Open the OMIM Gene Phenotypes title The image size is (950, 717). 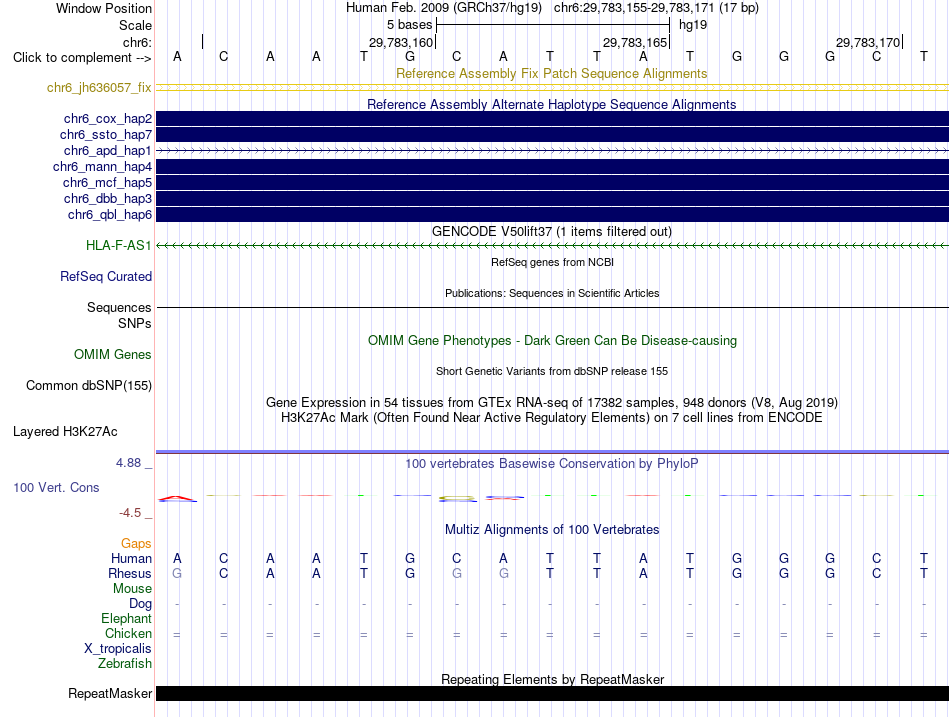(x=552, y=341)
